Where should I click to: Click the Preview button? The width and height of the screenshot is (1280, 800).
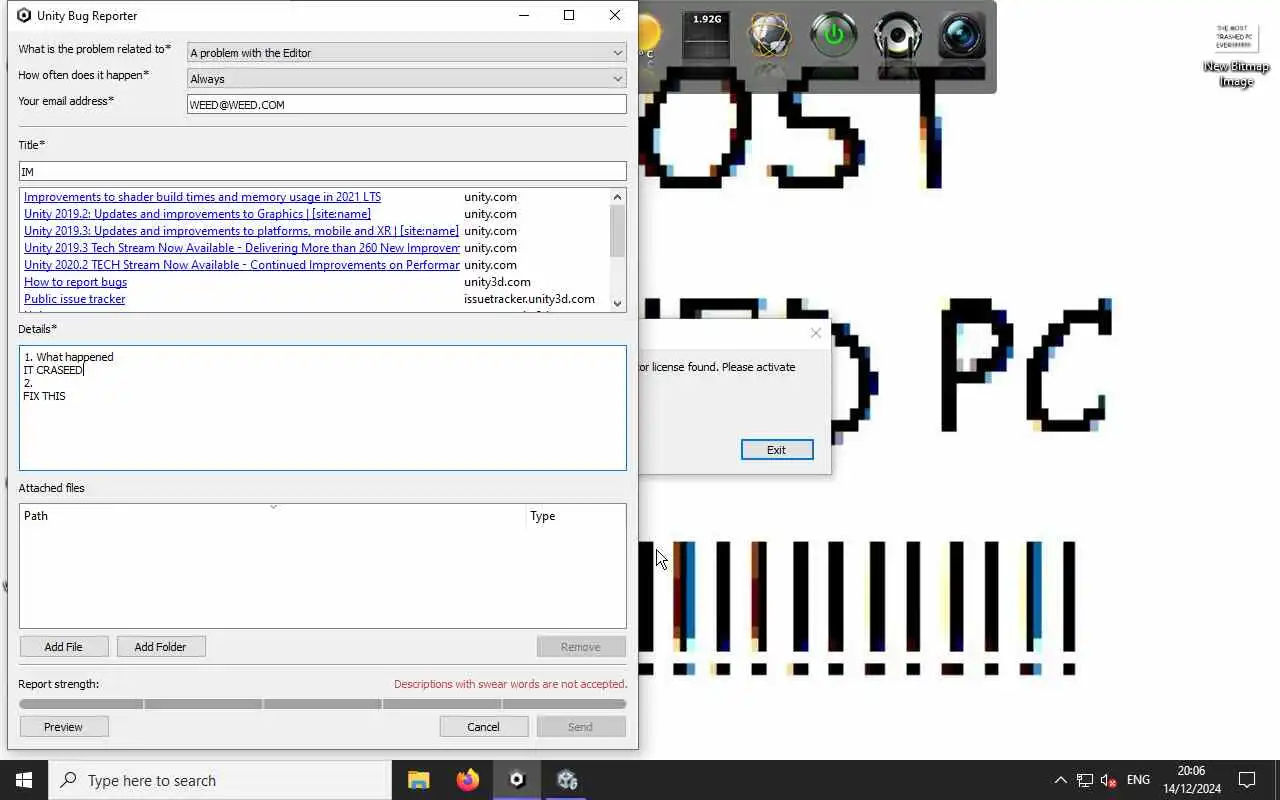[63, 727]
